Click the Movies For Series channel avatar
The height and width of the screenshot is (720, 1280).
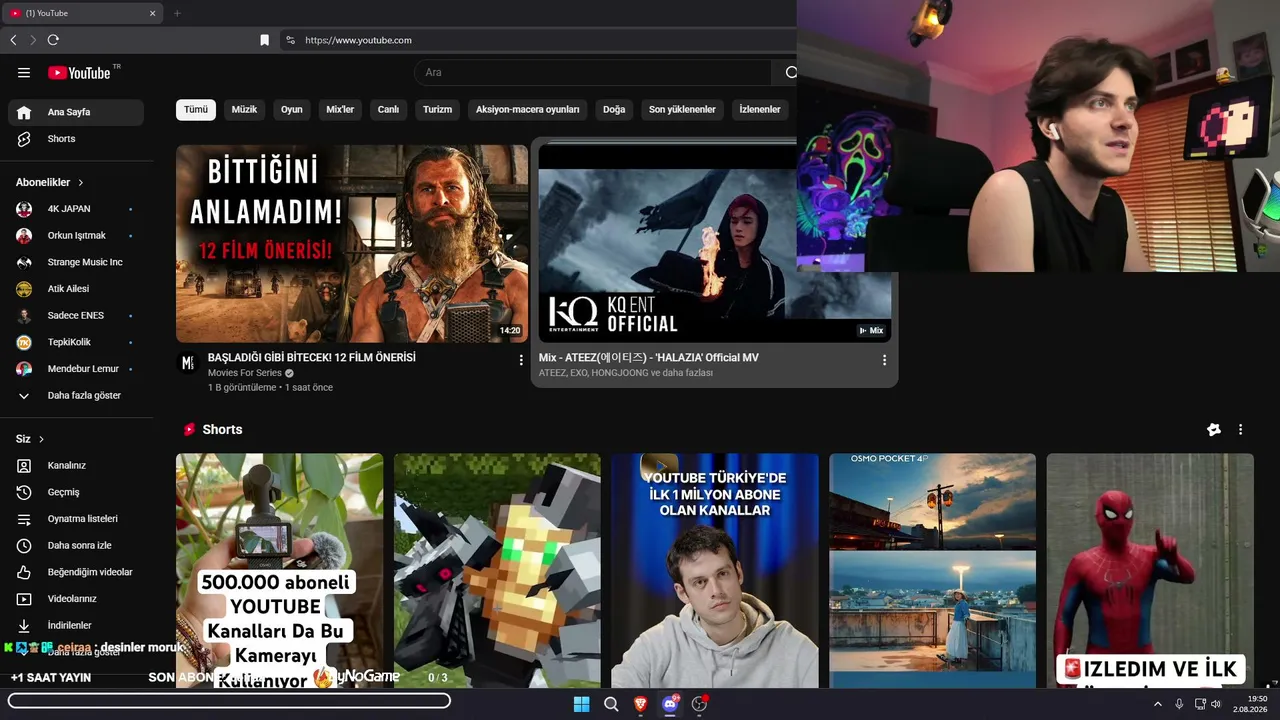click(x=187, y=362)
